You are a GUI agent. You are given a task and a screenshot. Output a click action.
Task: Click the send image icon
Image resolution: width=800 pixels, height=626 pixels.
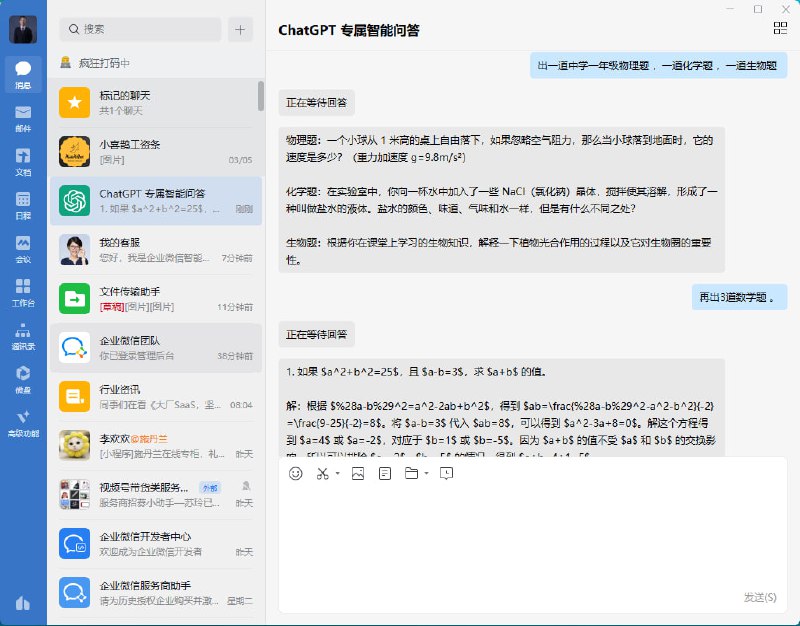click(358, 473)
